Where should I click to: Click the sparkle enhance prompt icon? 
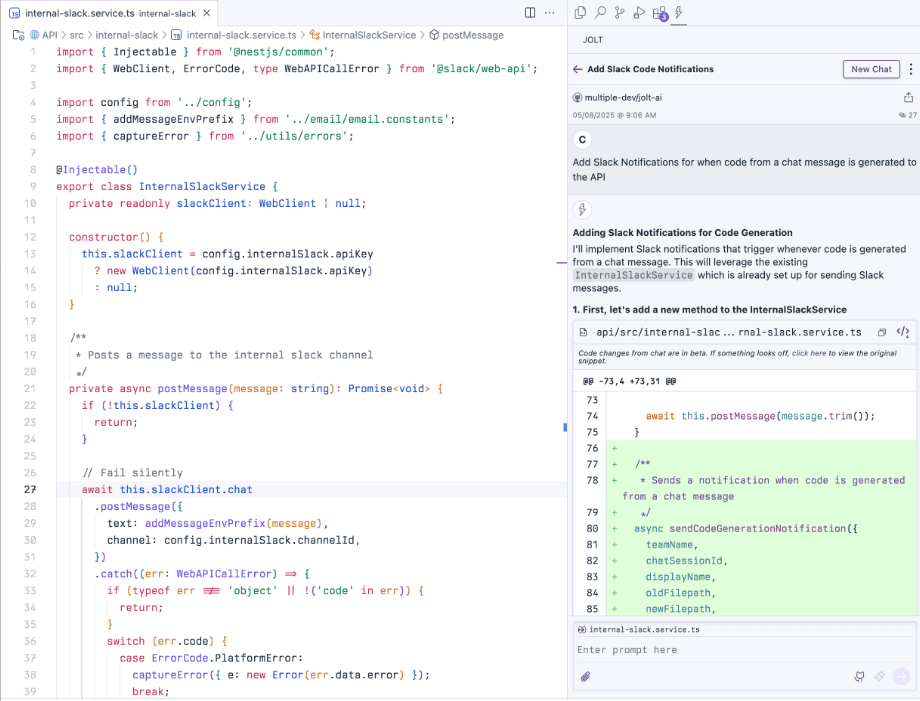tap(880, 677)
